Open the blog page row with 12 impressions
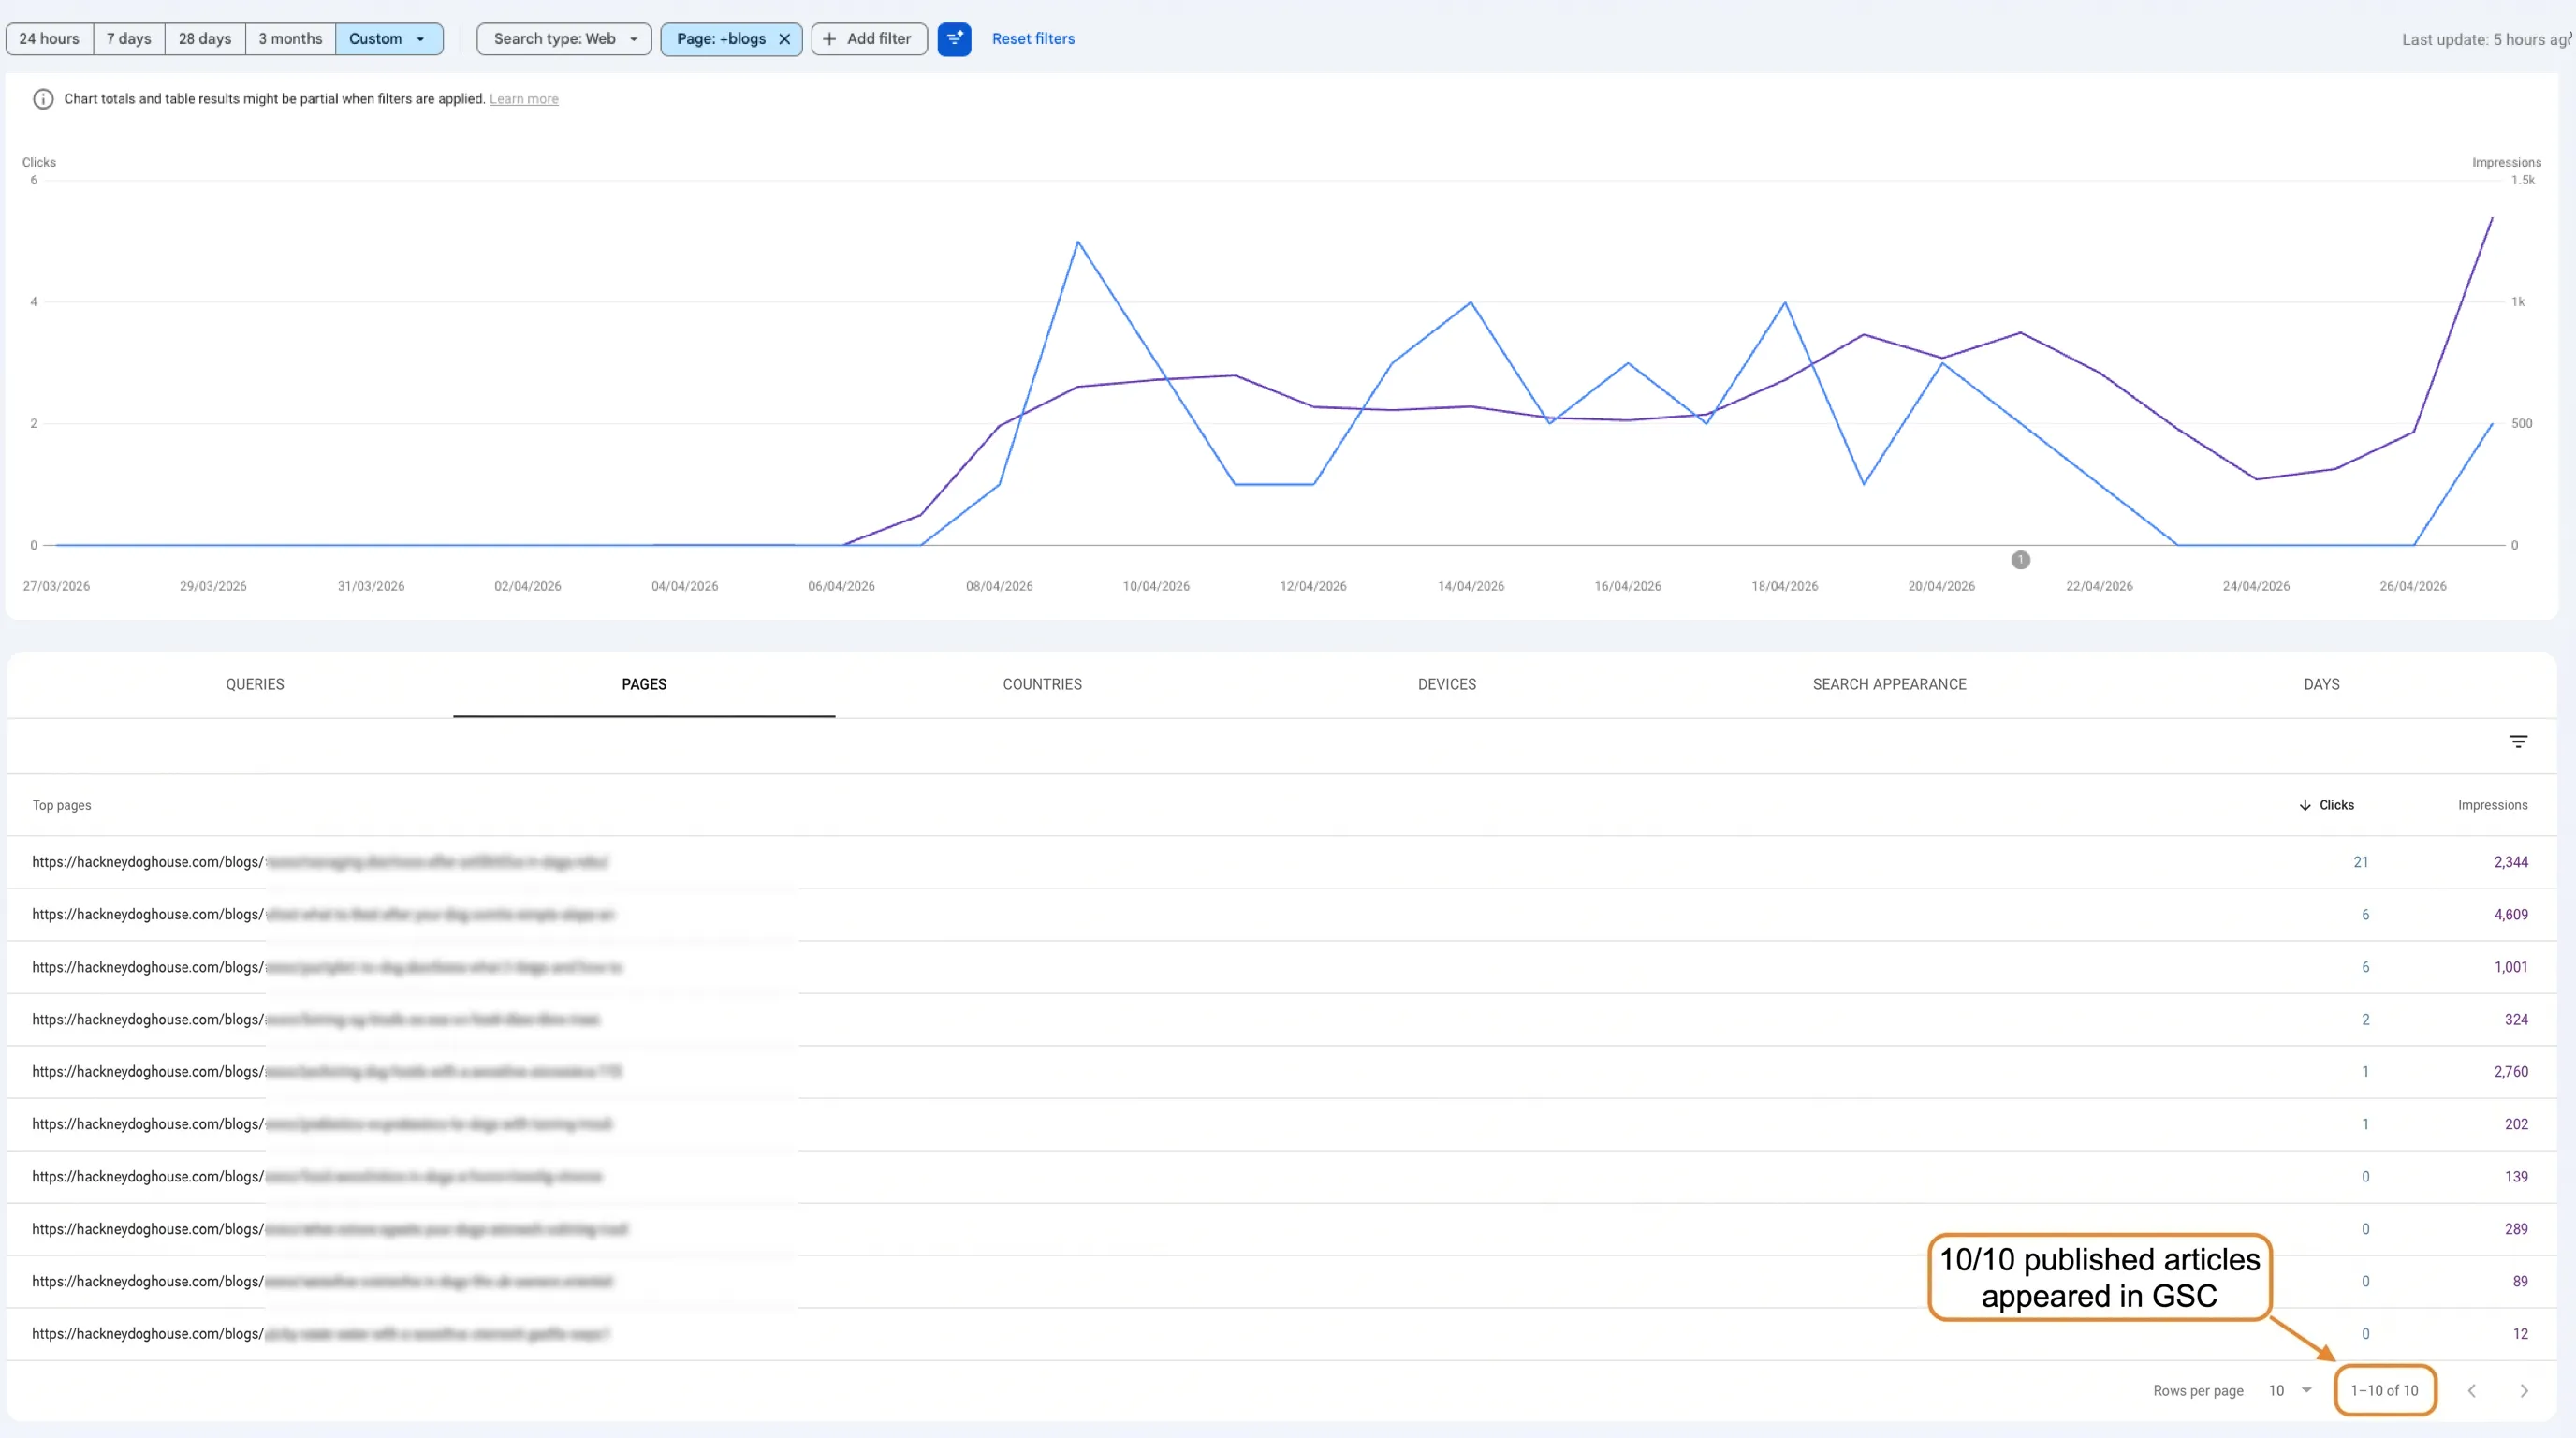This screenshot has height=1438, width=2576. coord(1282,1334)
